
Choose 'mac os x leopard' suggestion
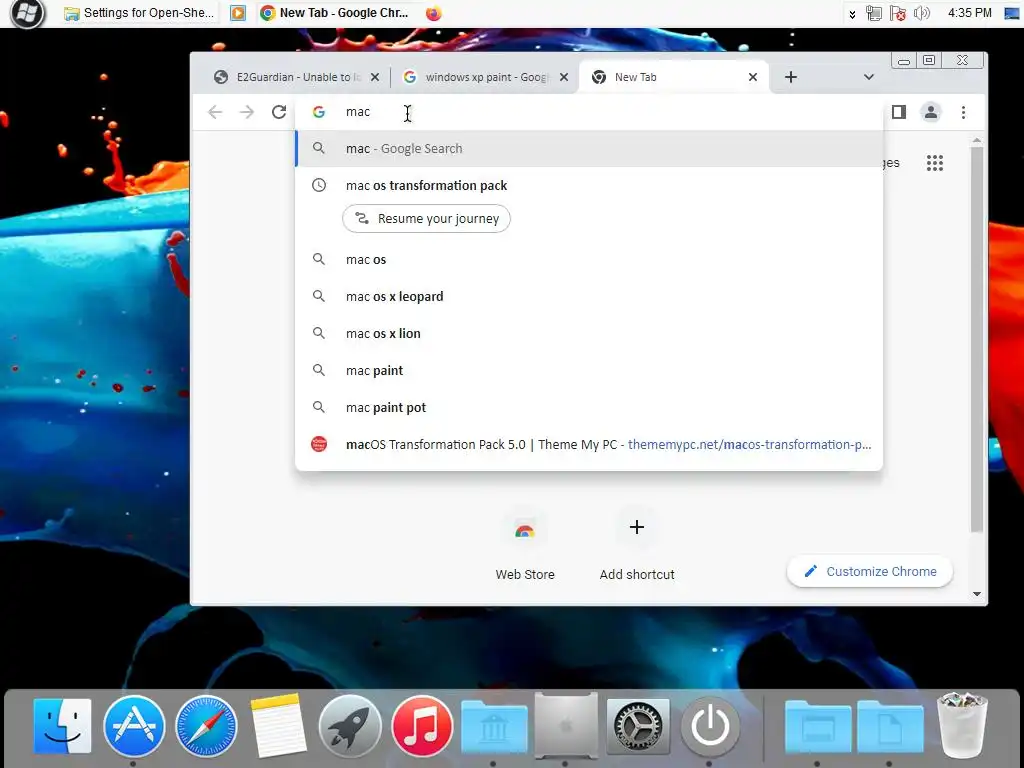tap(589, 296)
